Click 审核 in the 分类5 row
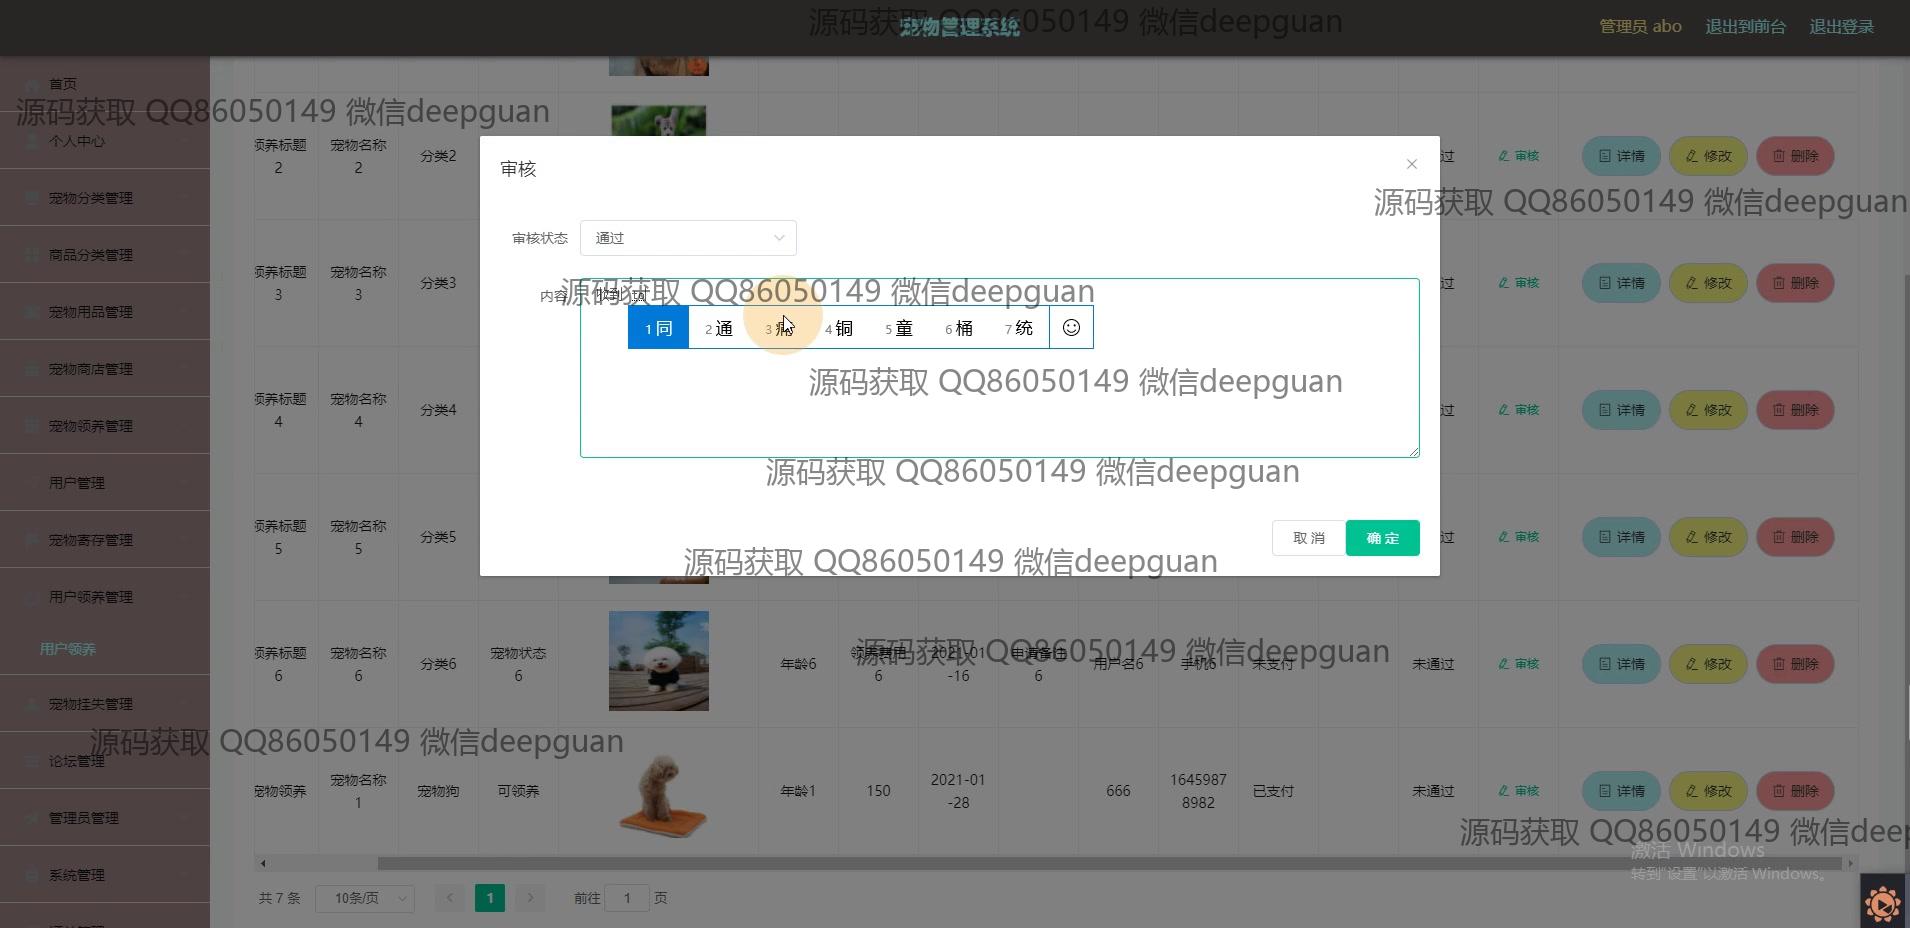This screenshot has height=928, width=1910. pyautogui.click(x=1518, y=537)
